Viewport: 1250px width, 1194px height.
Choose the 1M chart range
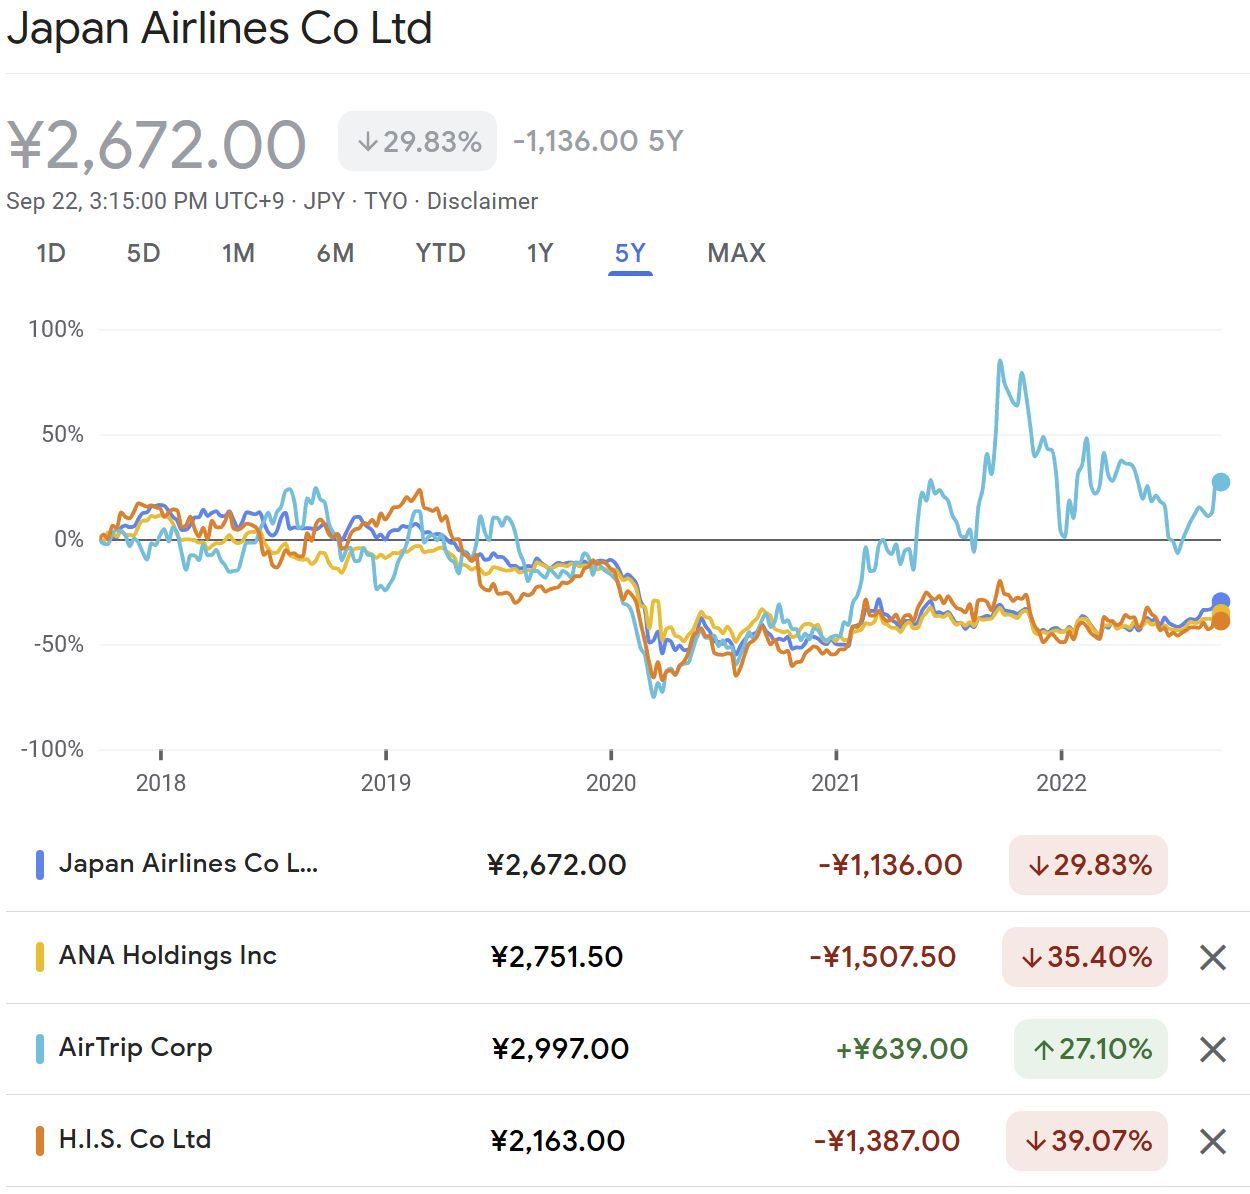[238, 253]
